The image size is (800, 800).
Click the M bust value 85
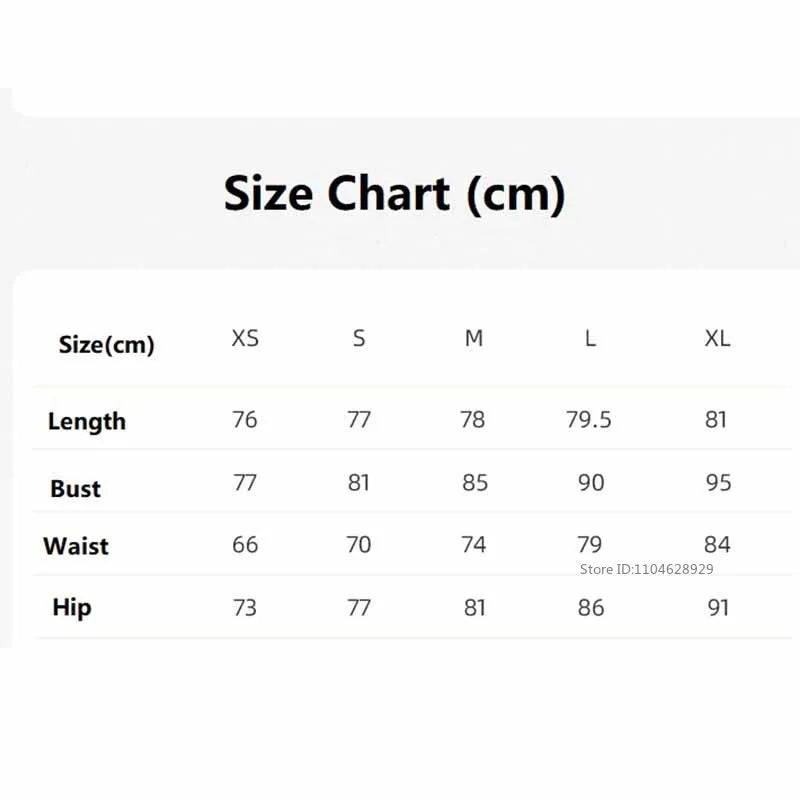[475, 483]
